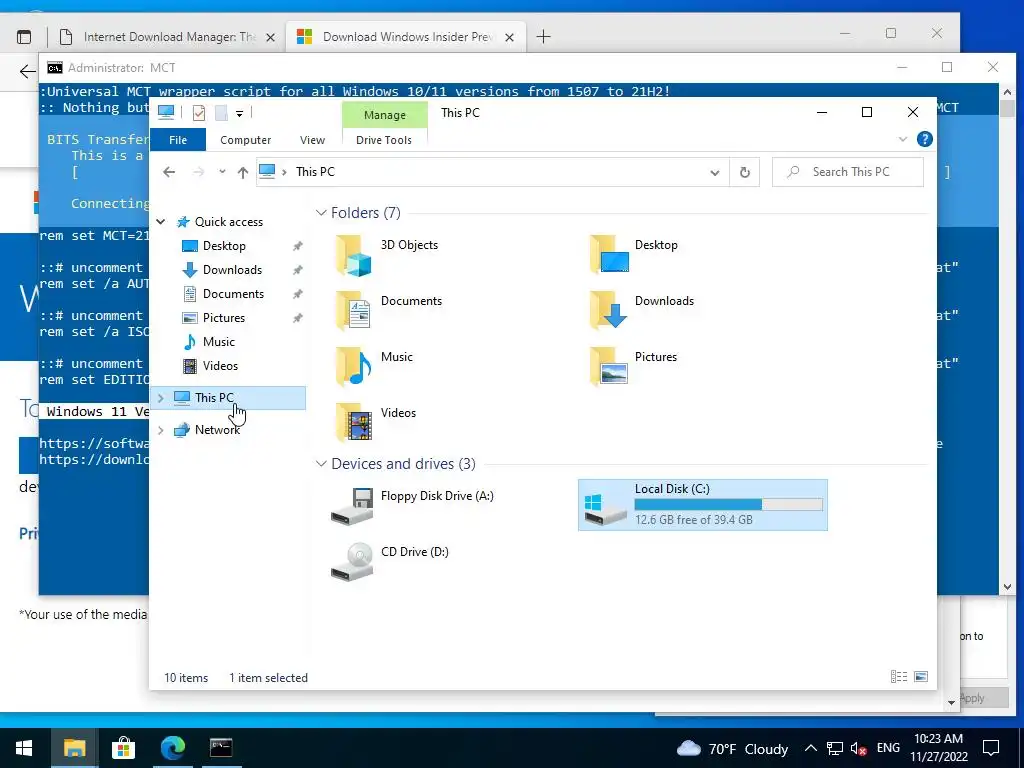Customize Quick Access Toolbar dropdown
This screenshot has width=1024, height=768.
[240, 114]
